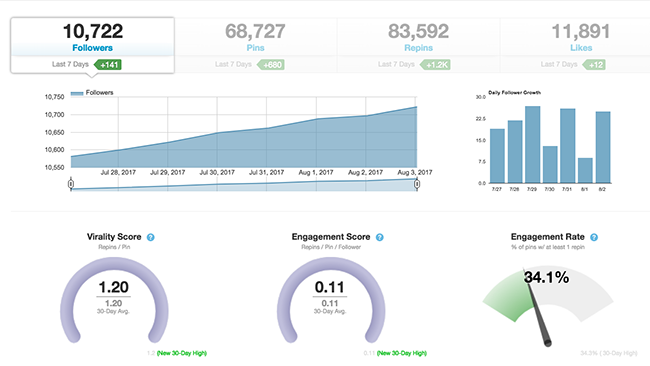The height and width of the screenshot is (366, 650).
Task: Open the Engagement Score help icon
Action: (x=380, y=238)
